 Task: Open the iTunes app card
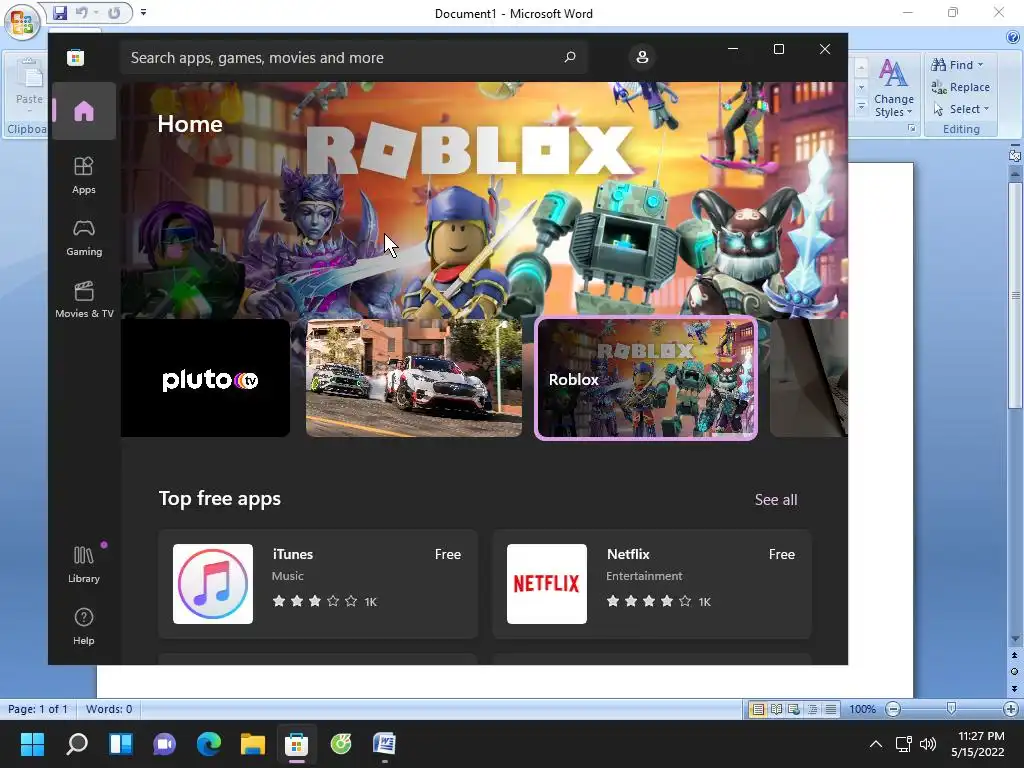tap(318, 584)
